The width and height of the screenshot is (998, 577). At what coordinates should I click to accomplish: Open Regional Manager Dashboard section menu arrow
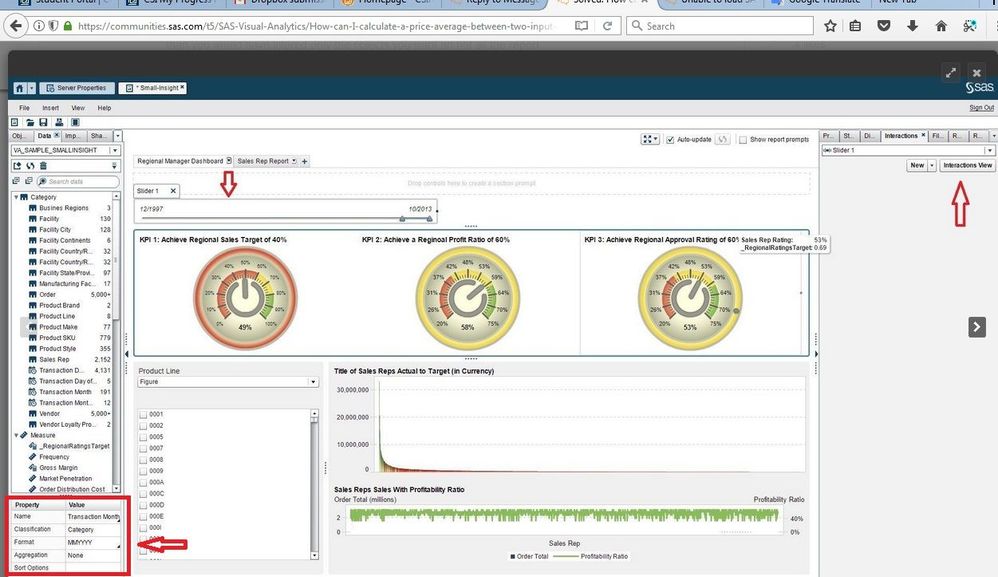229,161
